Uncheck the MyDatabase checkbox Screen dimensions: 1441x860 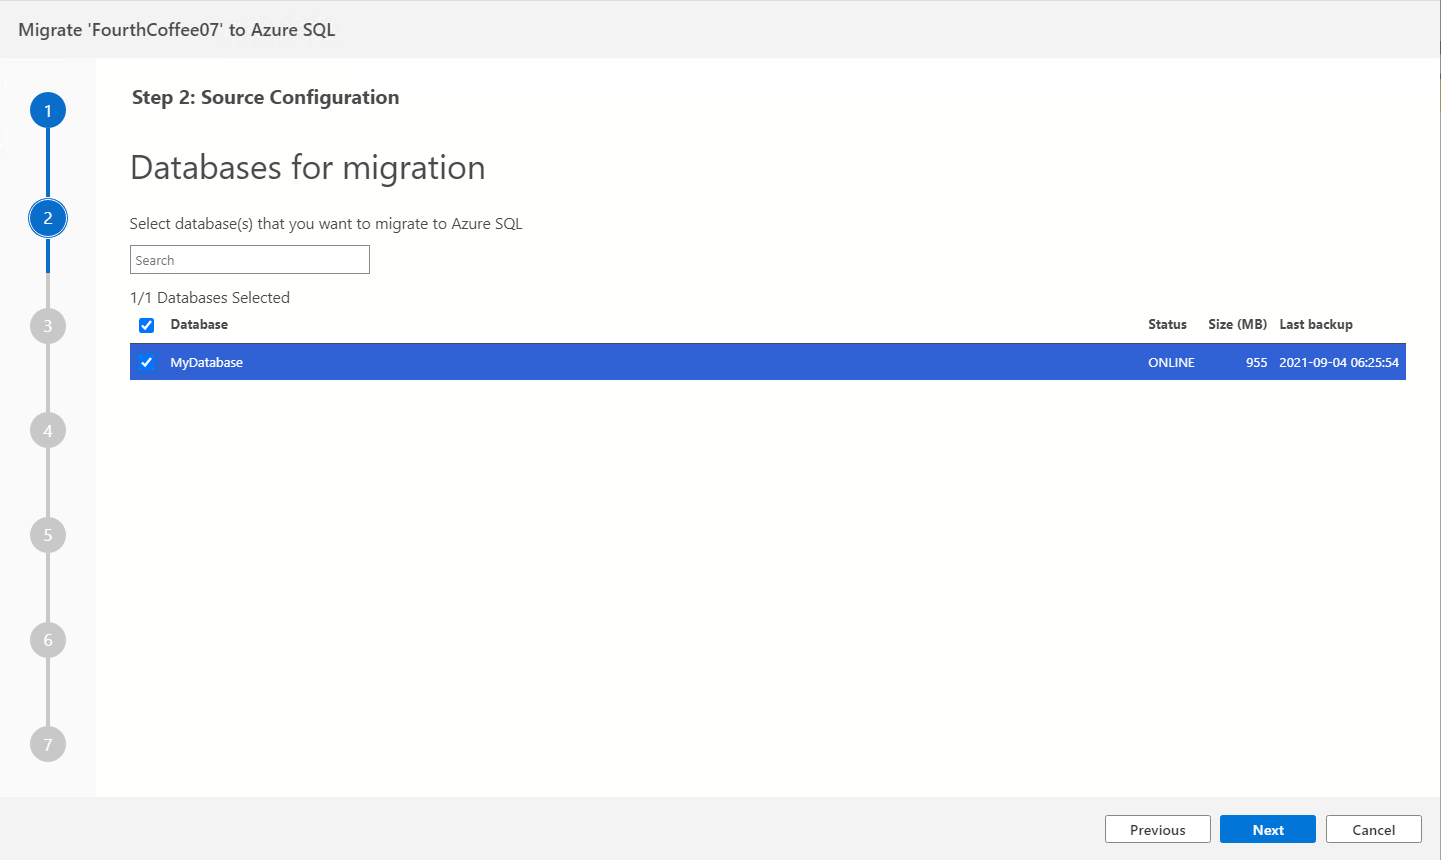(x=147, y=362)
